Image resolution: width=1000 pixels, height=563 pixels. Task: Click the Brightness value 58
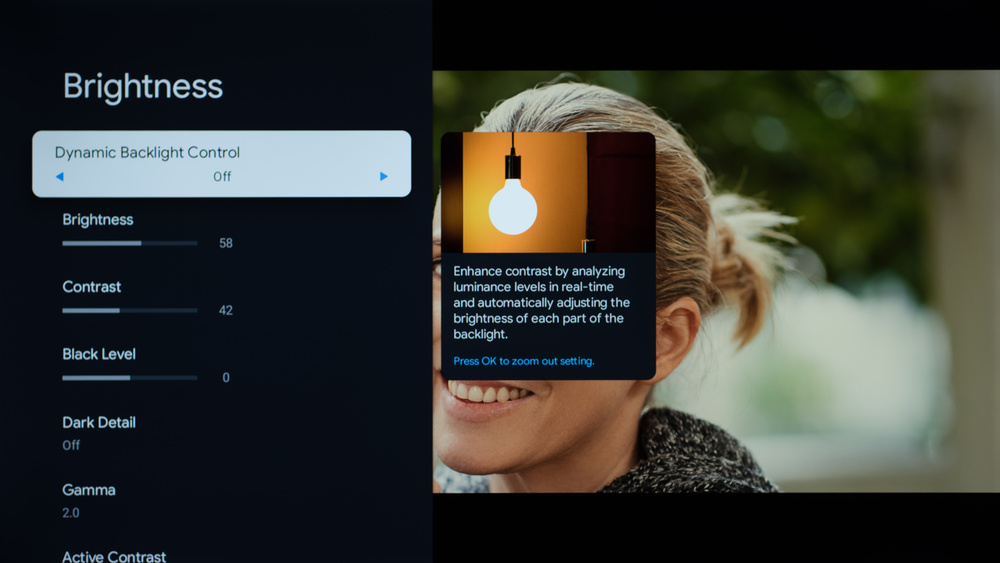point(226,243)
